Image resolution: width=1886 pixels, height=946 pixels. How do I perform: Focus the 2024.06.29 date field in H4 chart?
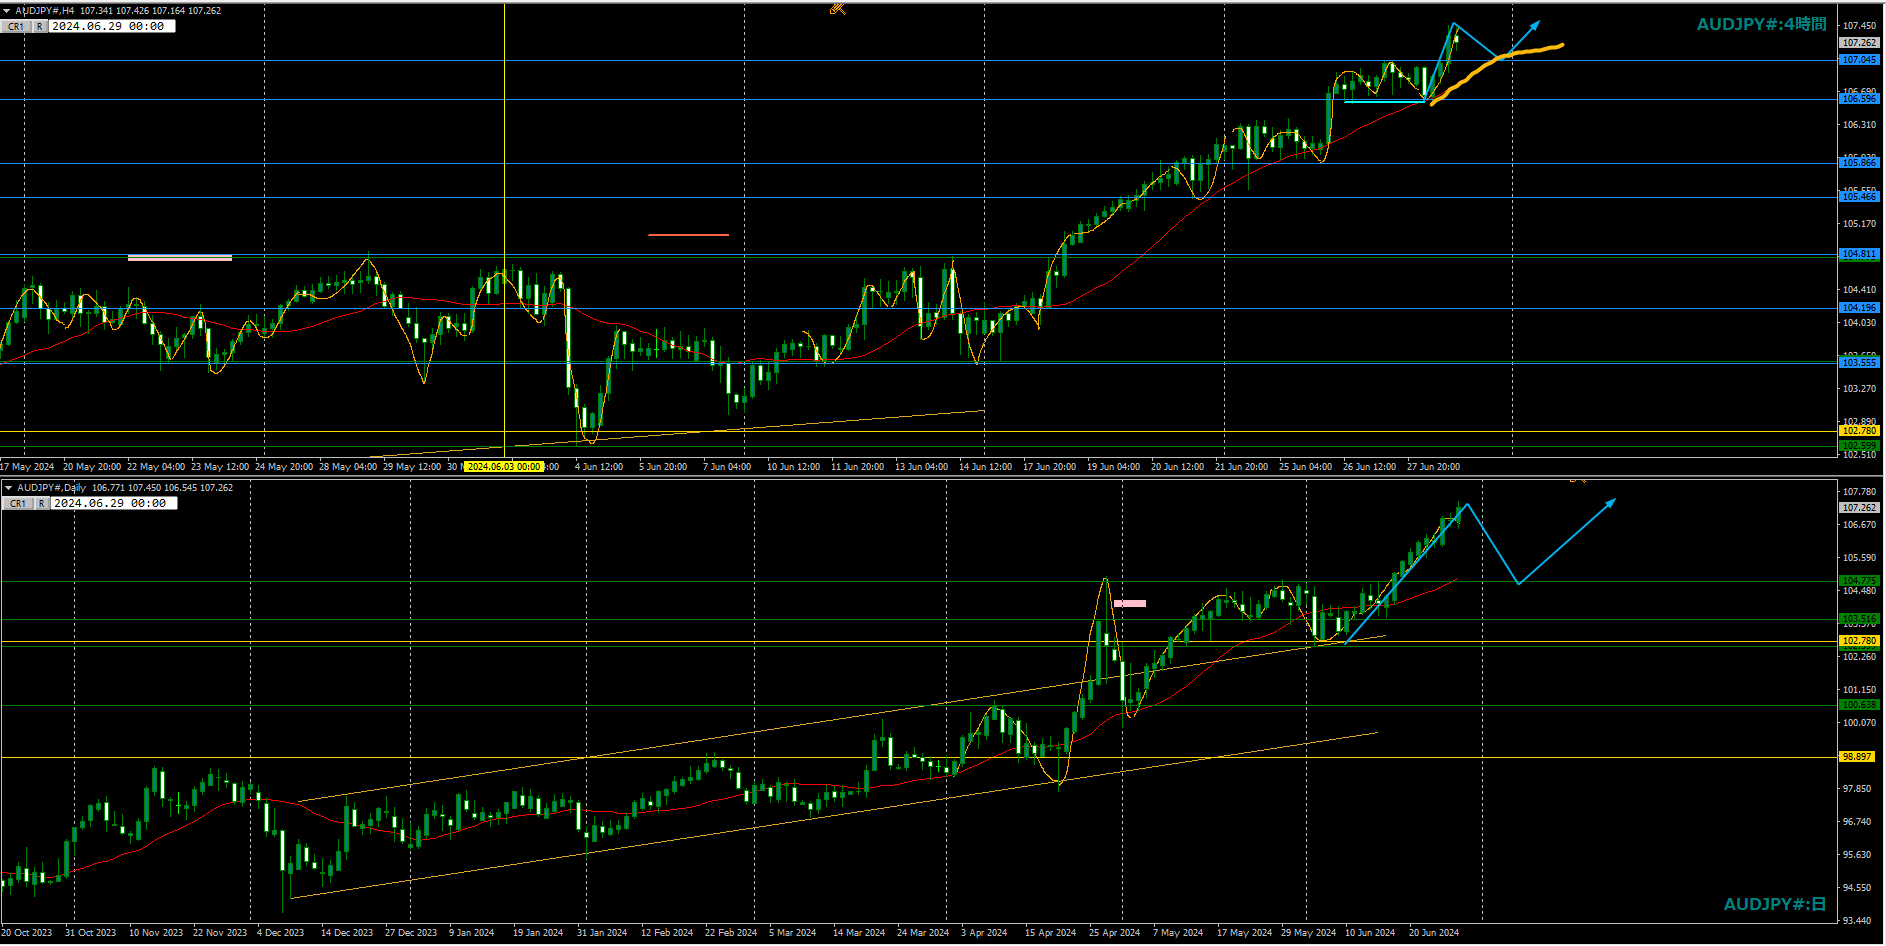(112, 27)
